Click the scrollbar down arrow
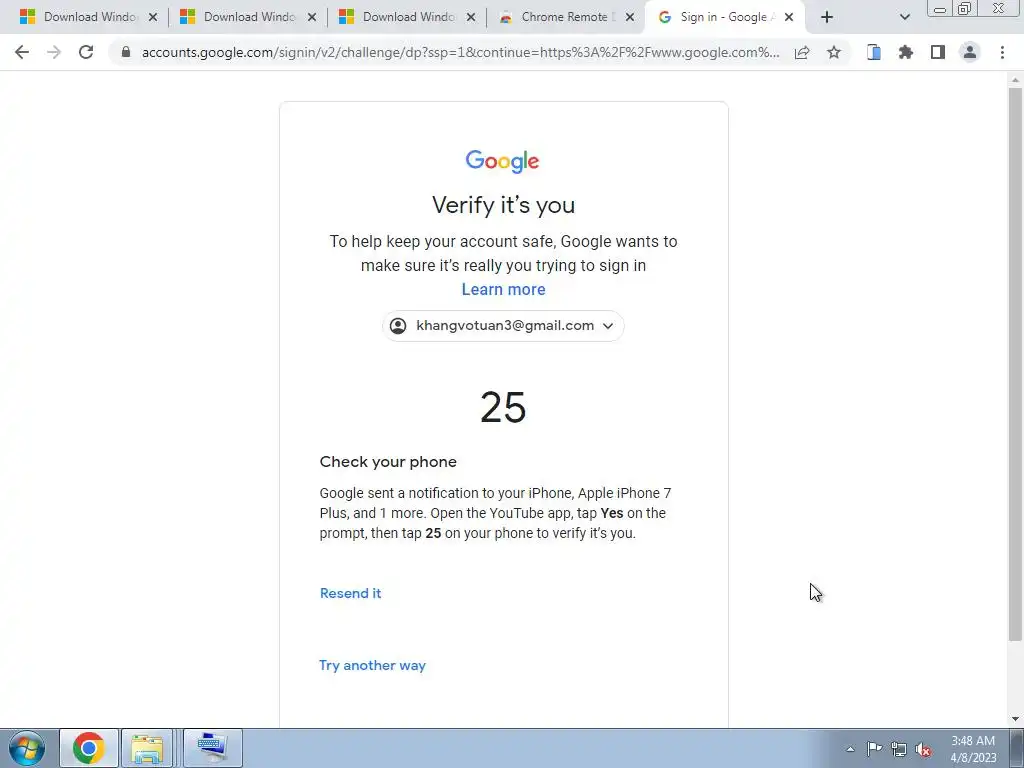Viewport: 1024px width, 768px height. pos(1015,719)
